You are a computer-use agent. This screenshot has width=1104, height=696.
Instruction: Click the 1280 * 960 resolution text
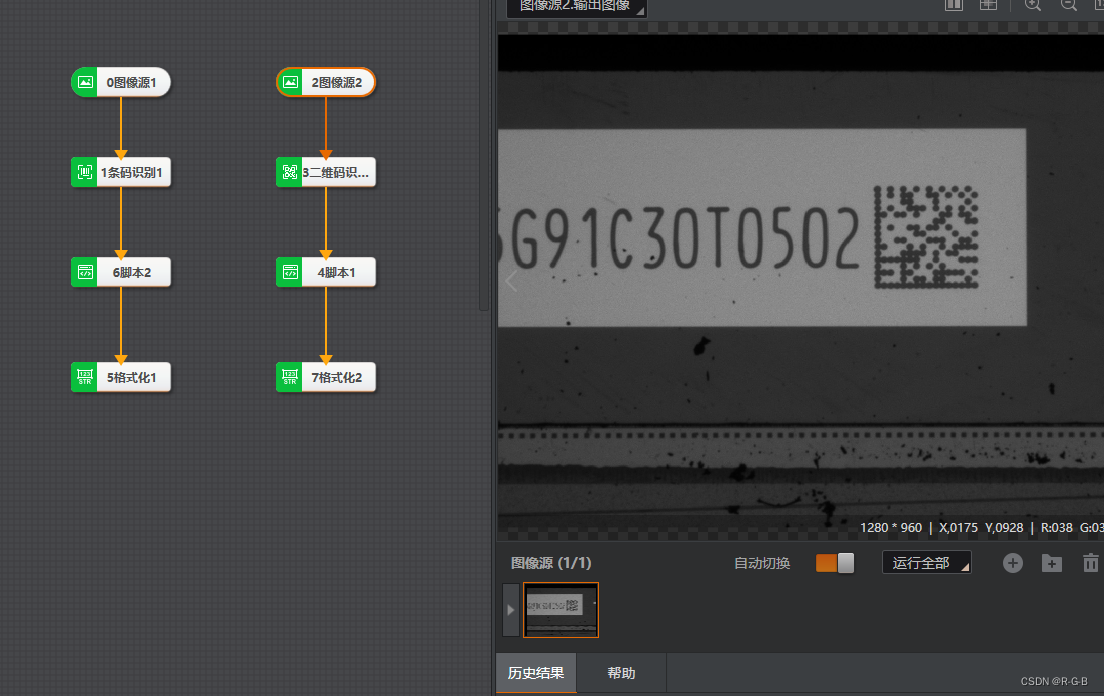[x=891, y=528]
